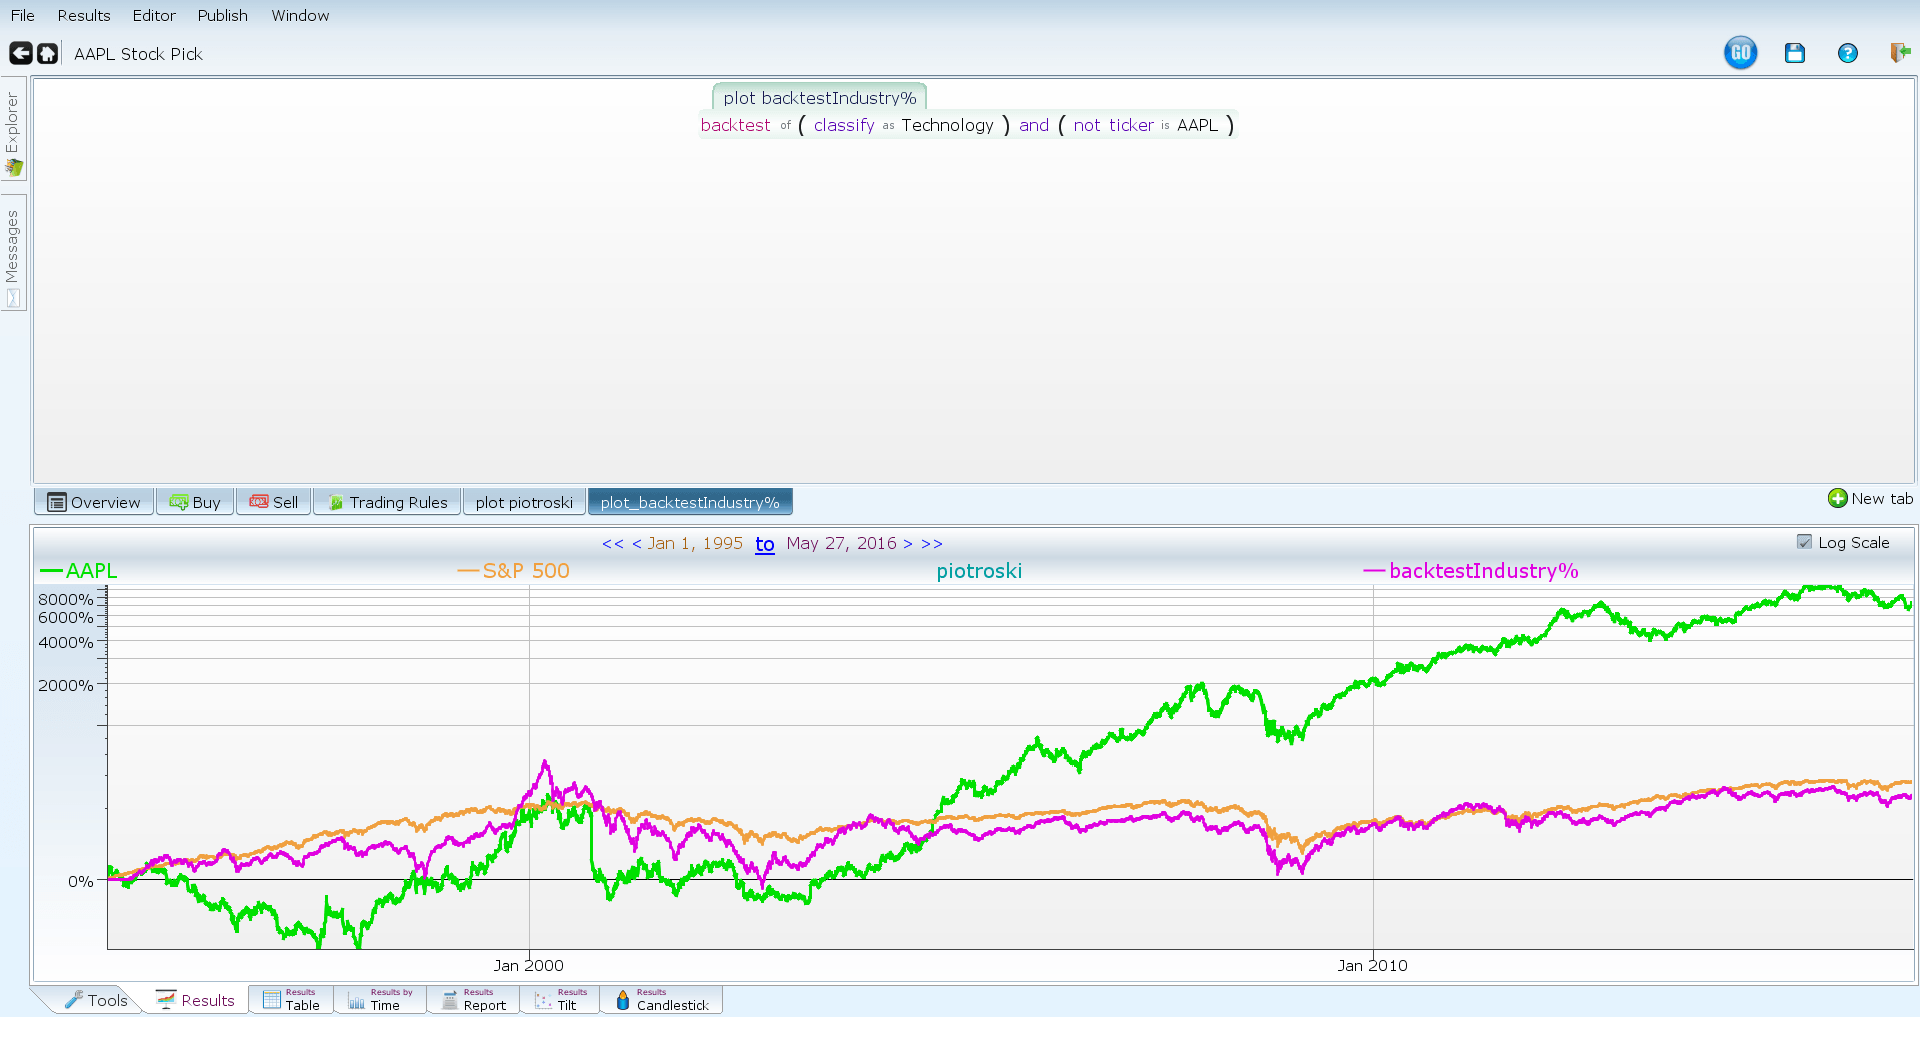Viewport: 1920px width, 1039px height.
Task: Switch to the Overview tab
Action: (94, 502)
